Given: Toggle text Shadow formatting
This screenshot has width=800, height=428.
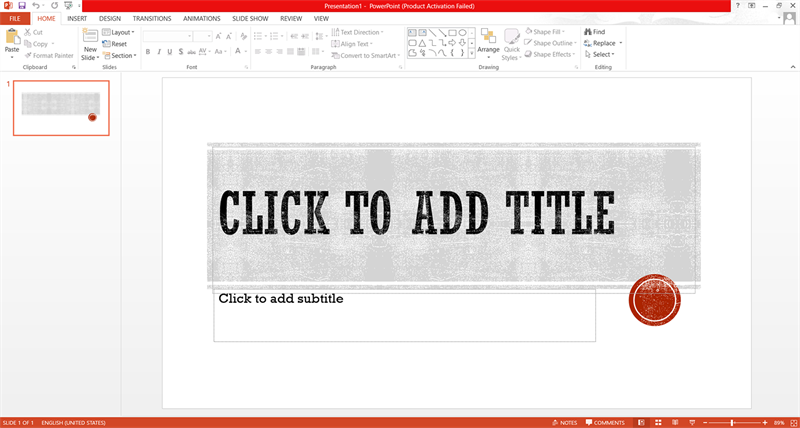Looking at the screenshot, I should tap(181, 52).
